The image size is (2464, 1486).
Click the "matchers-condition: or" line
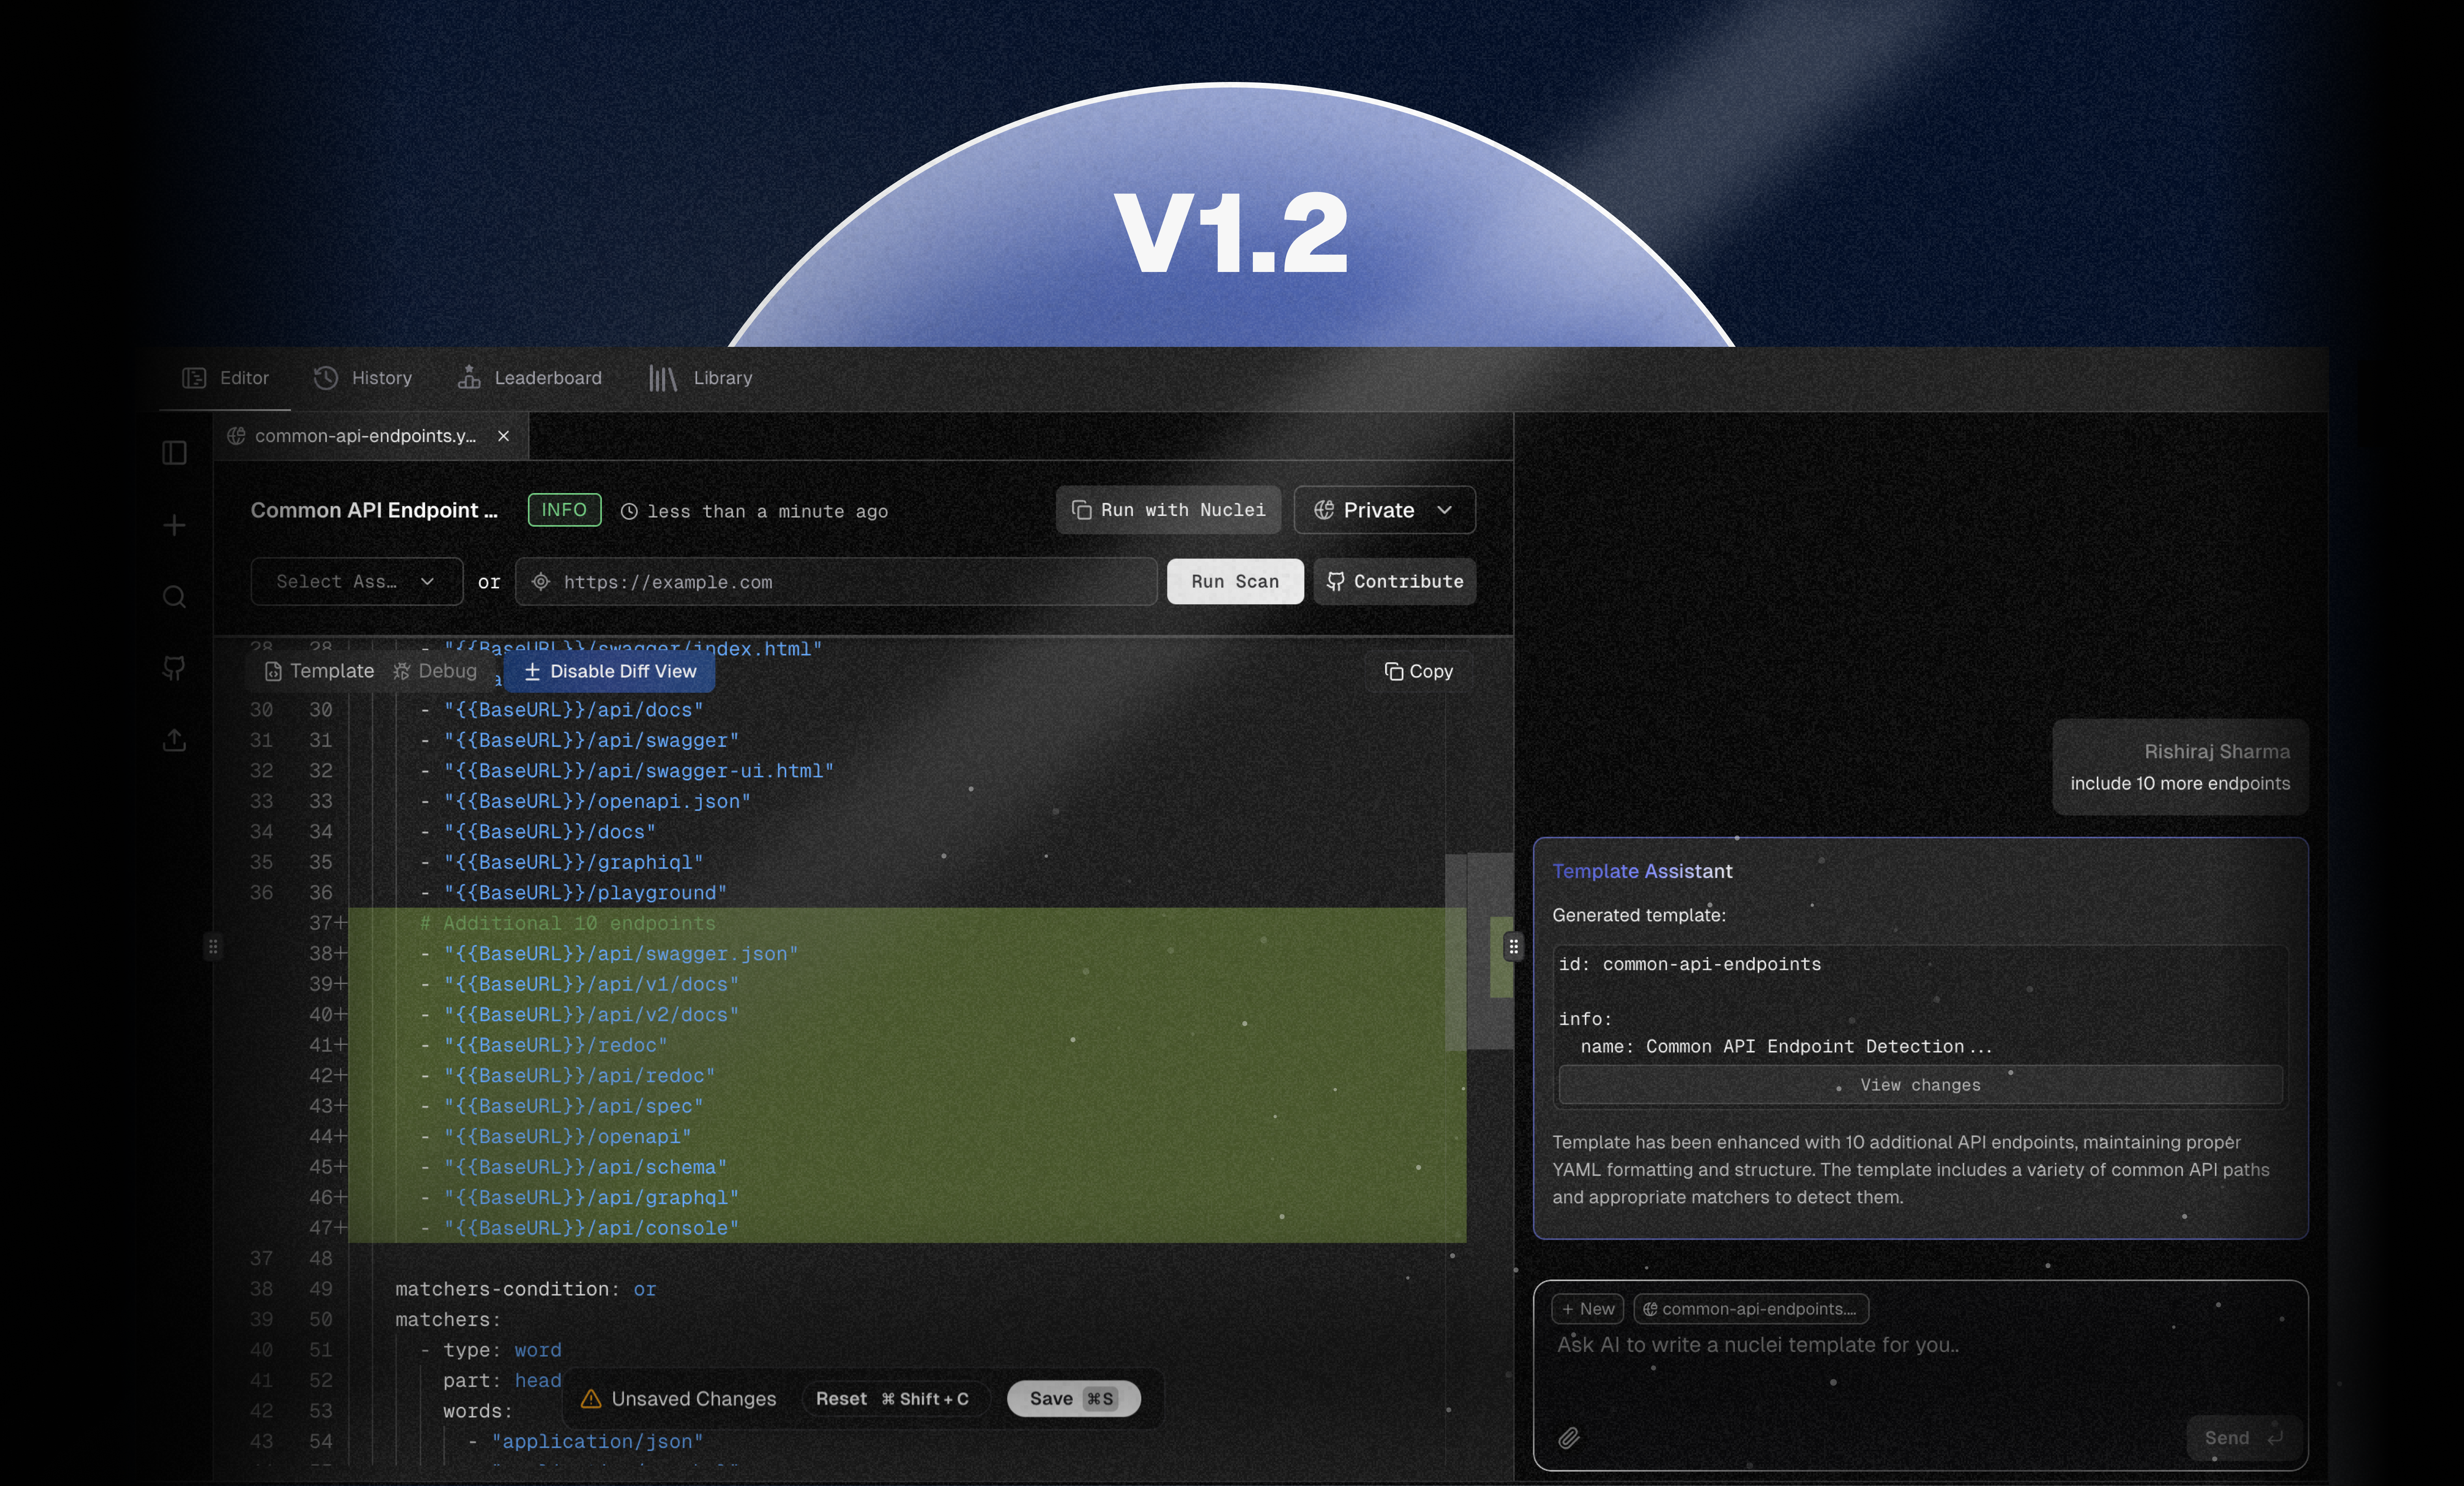click(x=526, y=1289)
